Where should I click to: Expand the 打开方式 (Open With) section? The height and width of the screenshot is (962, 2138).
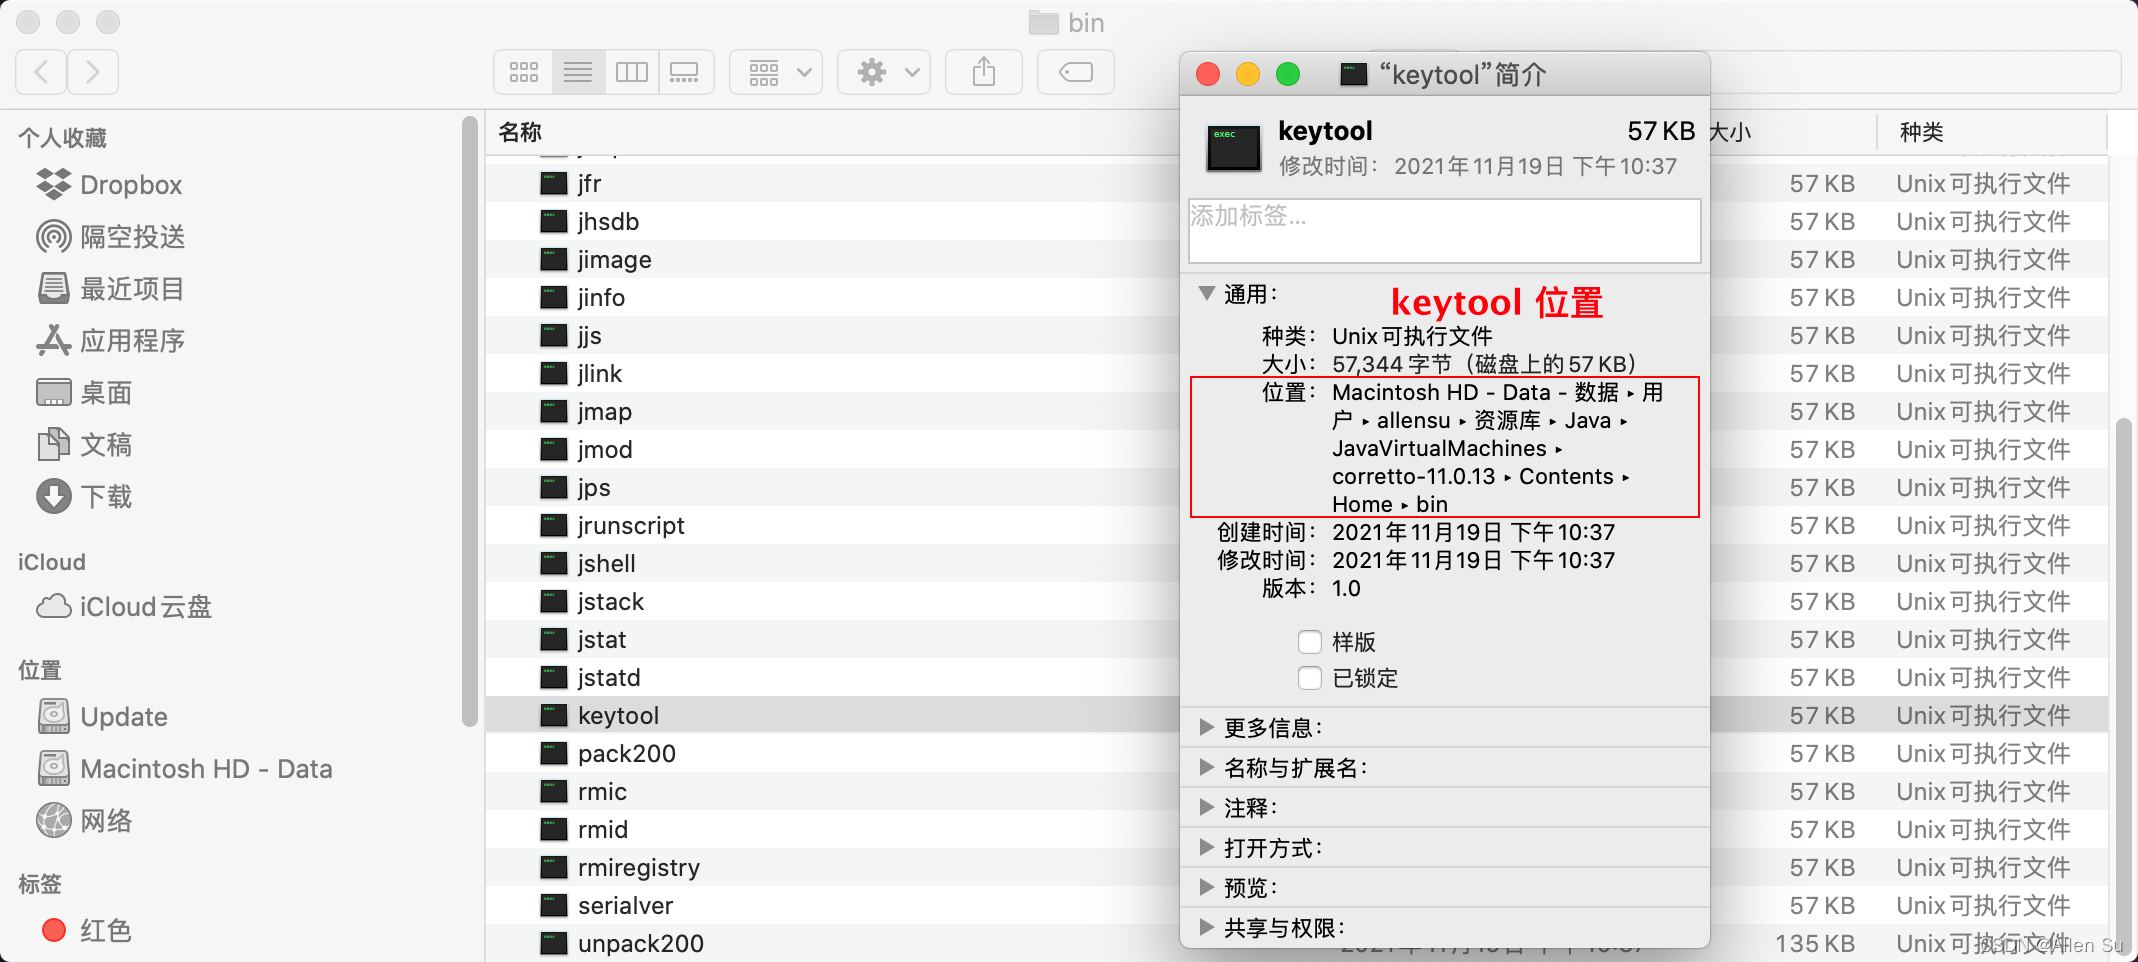pos(1205,847)
